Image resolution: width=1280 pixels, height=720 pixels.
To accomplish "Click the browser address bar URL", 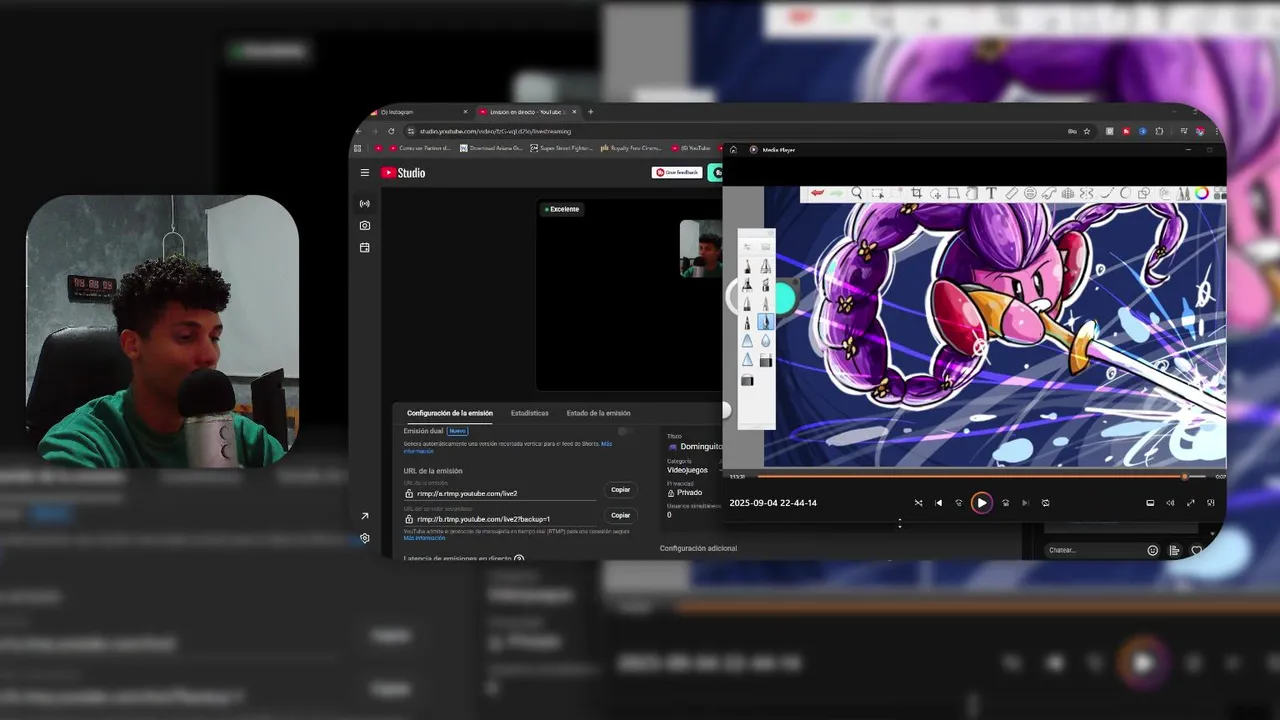I will click(496, 131).
